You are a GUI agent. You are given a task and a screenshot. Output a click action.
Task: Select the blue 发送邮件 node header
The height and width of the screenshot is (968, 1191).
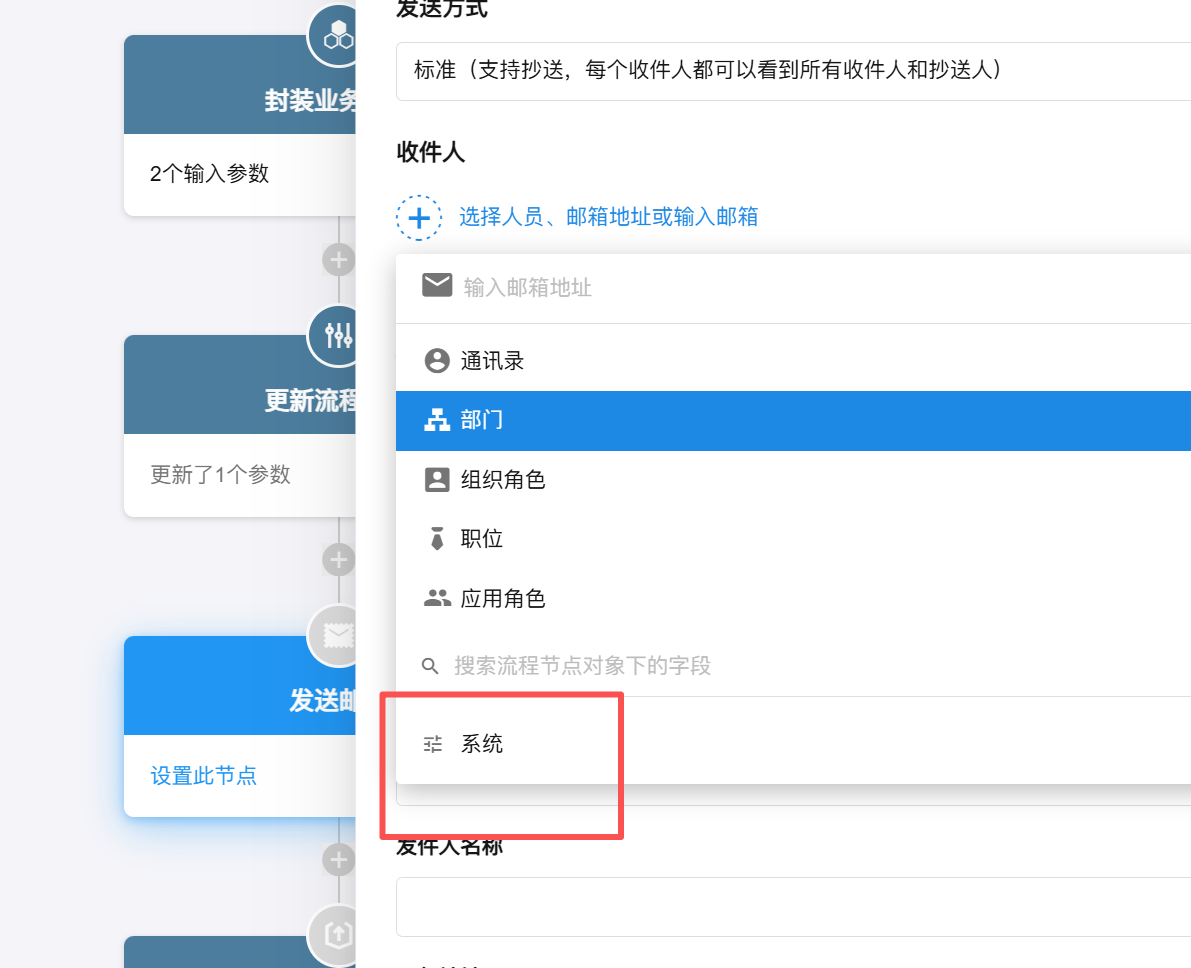pos(239,685)
